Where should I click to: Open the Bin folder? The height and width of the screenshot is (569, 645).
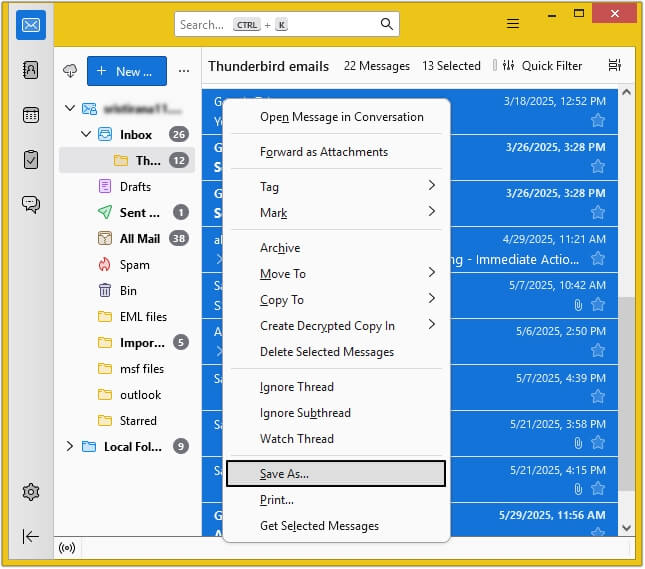127,290
